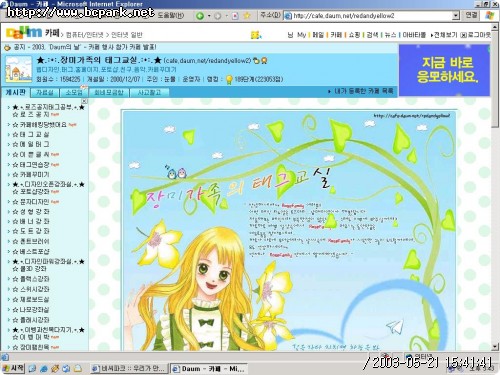
Task: Open the 제로보드실 board
Action: 31,300
